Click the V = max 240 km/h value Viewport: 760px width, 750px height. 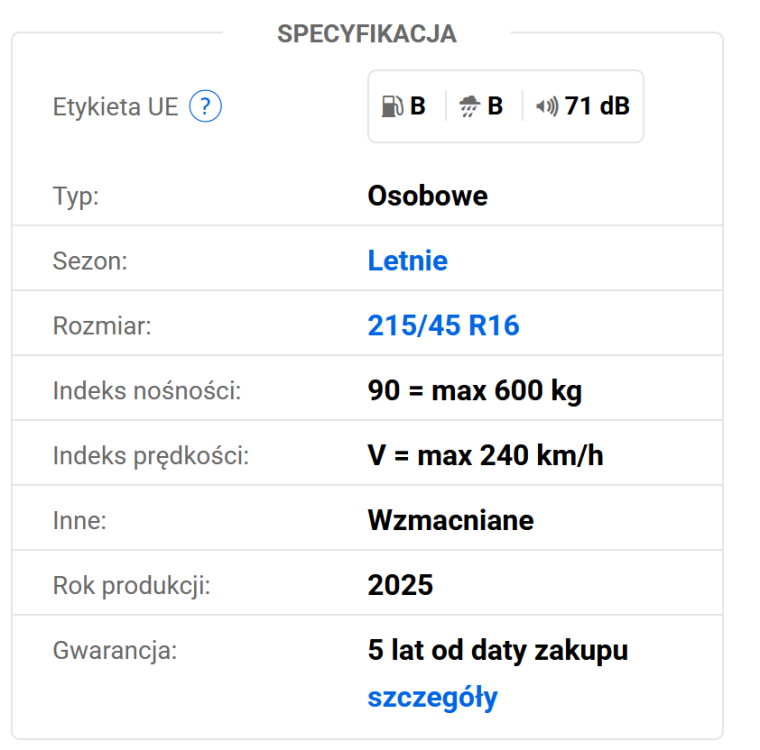[485, 456]
